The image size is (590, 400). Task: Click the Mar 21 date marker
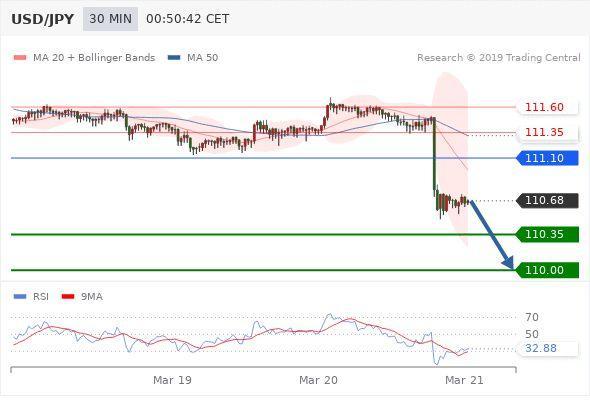point(464,380)
